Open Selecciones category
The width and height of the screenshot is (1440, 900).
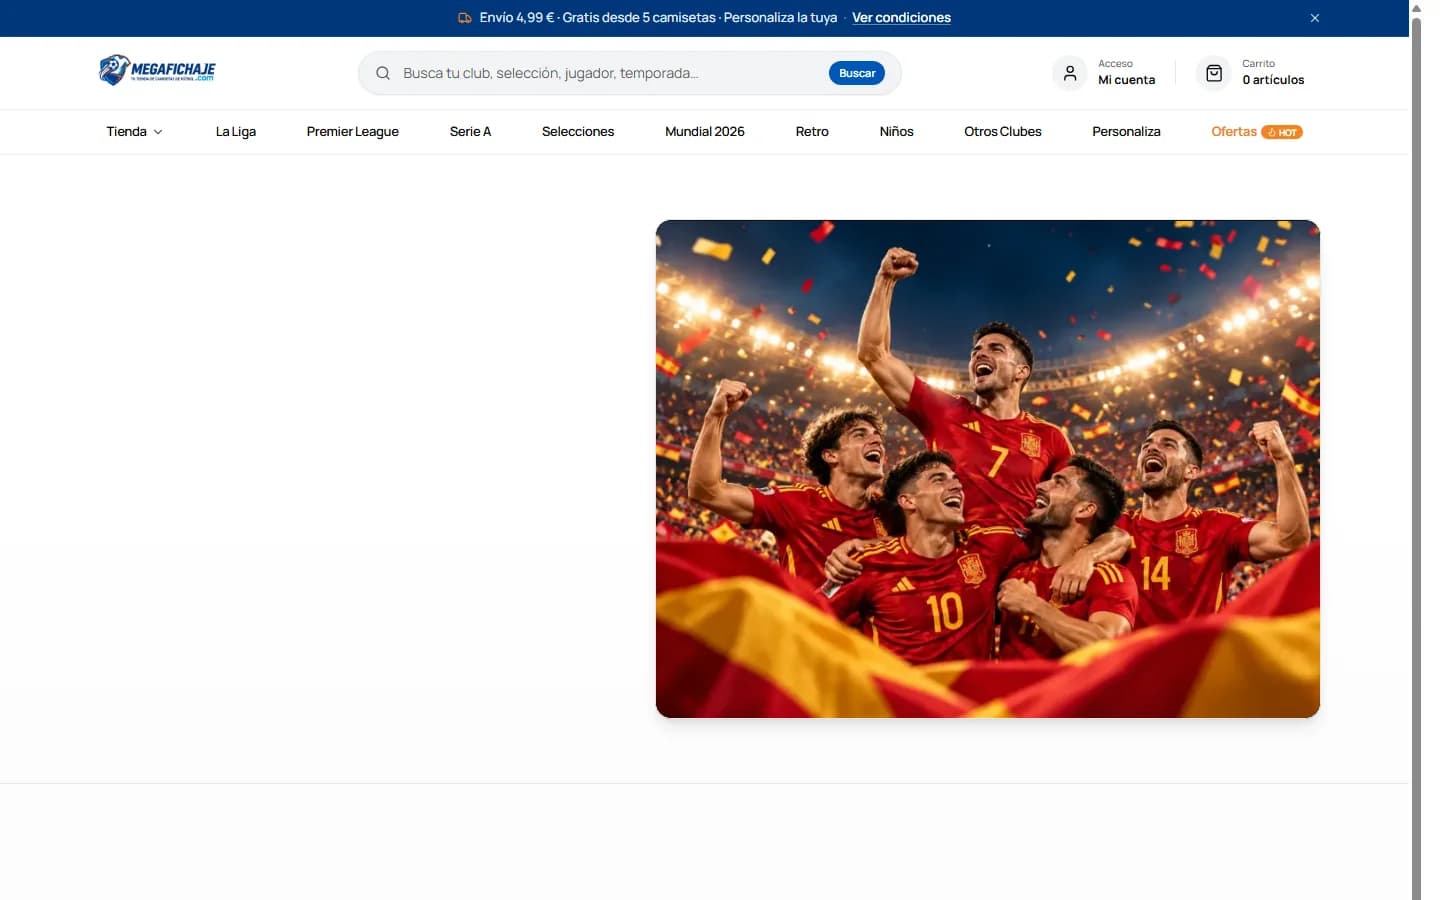click(x=578, y=132)
